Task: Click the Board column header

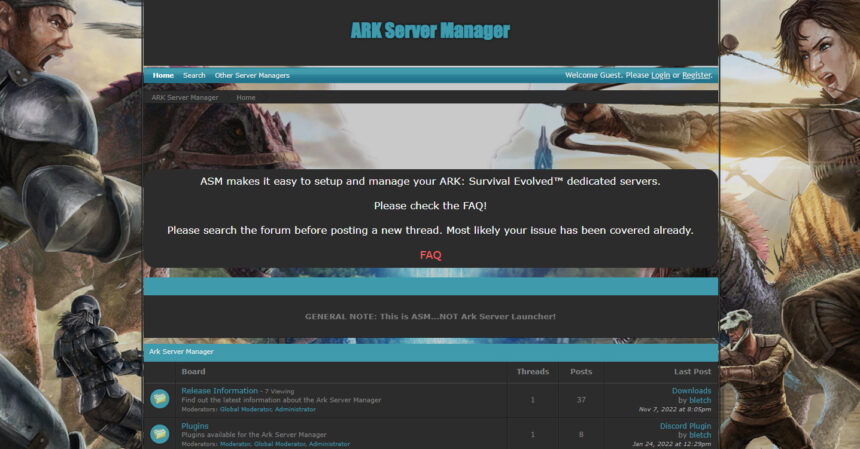Action: (193, 371)
